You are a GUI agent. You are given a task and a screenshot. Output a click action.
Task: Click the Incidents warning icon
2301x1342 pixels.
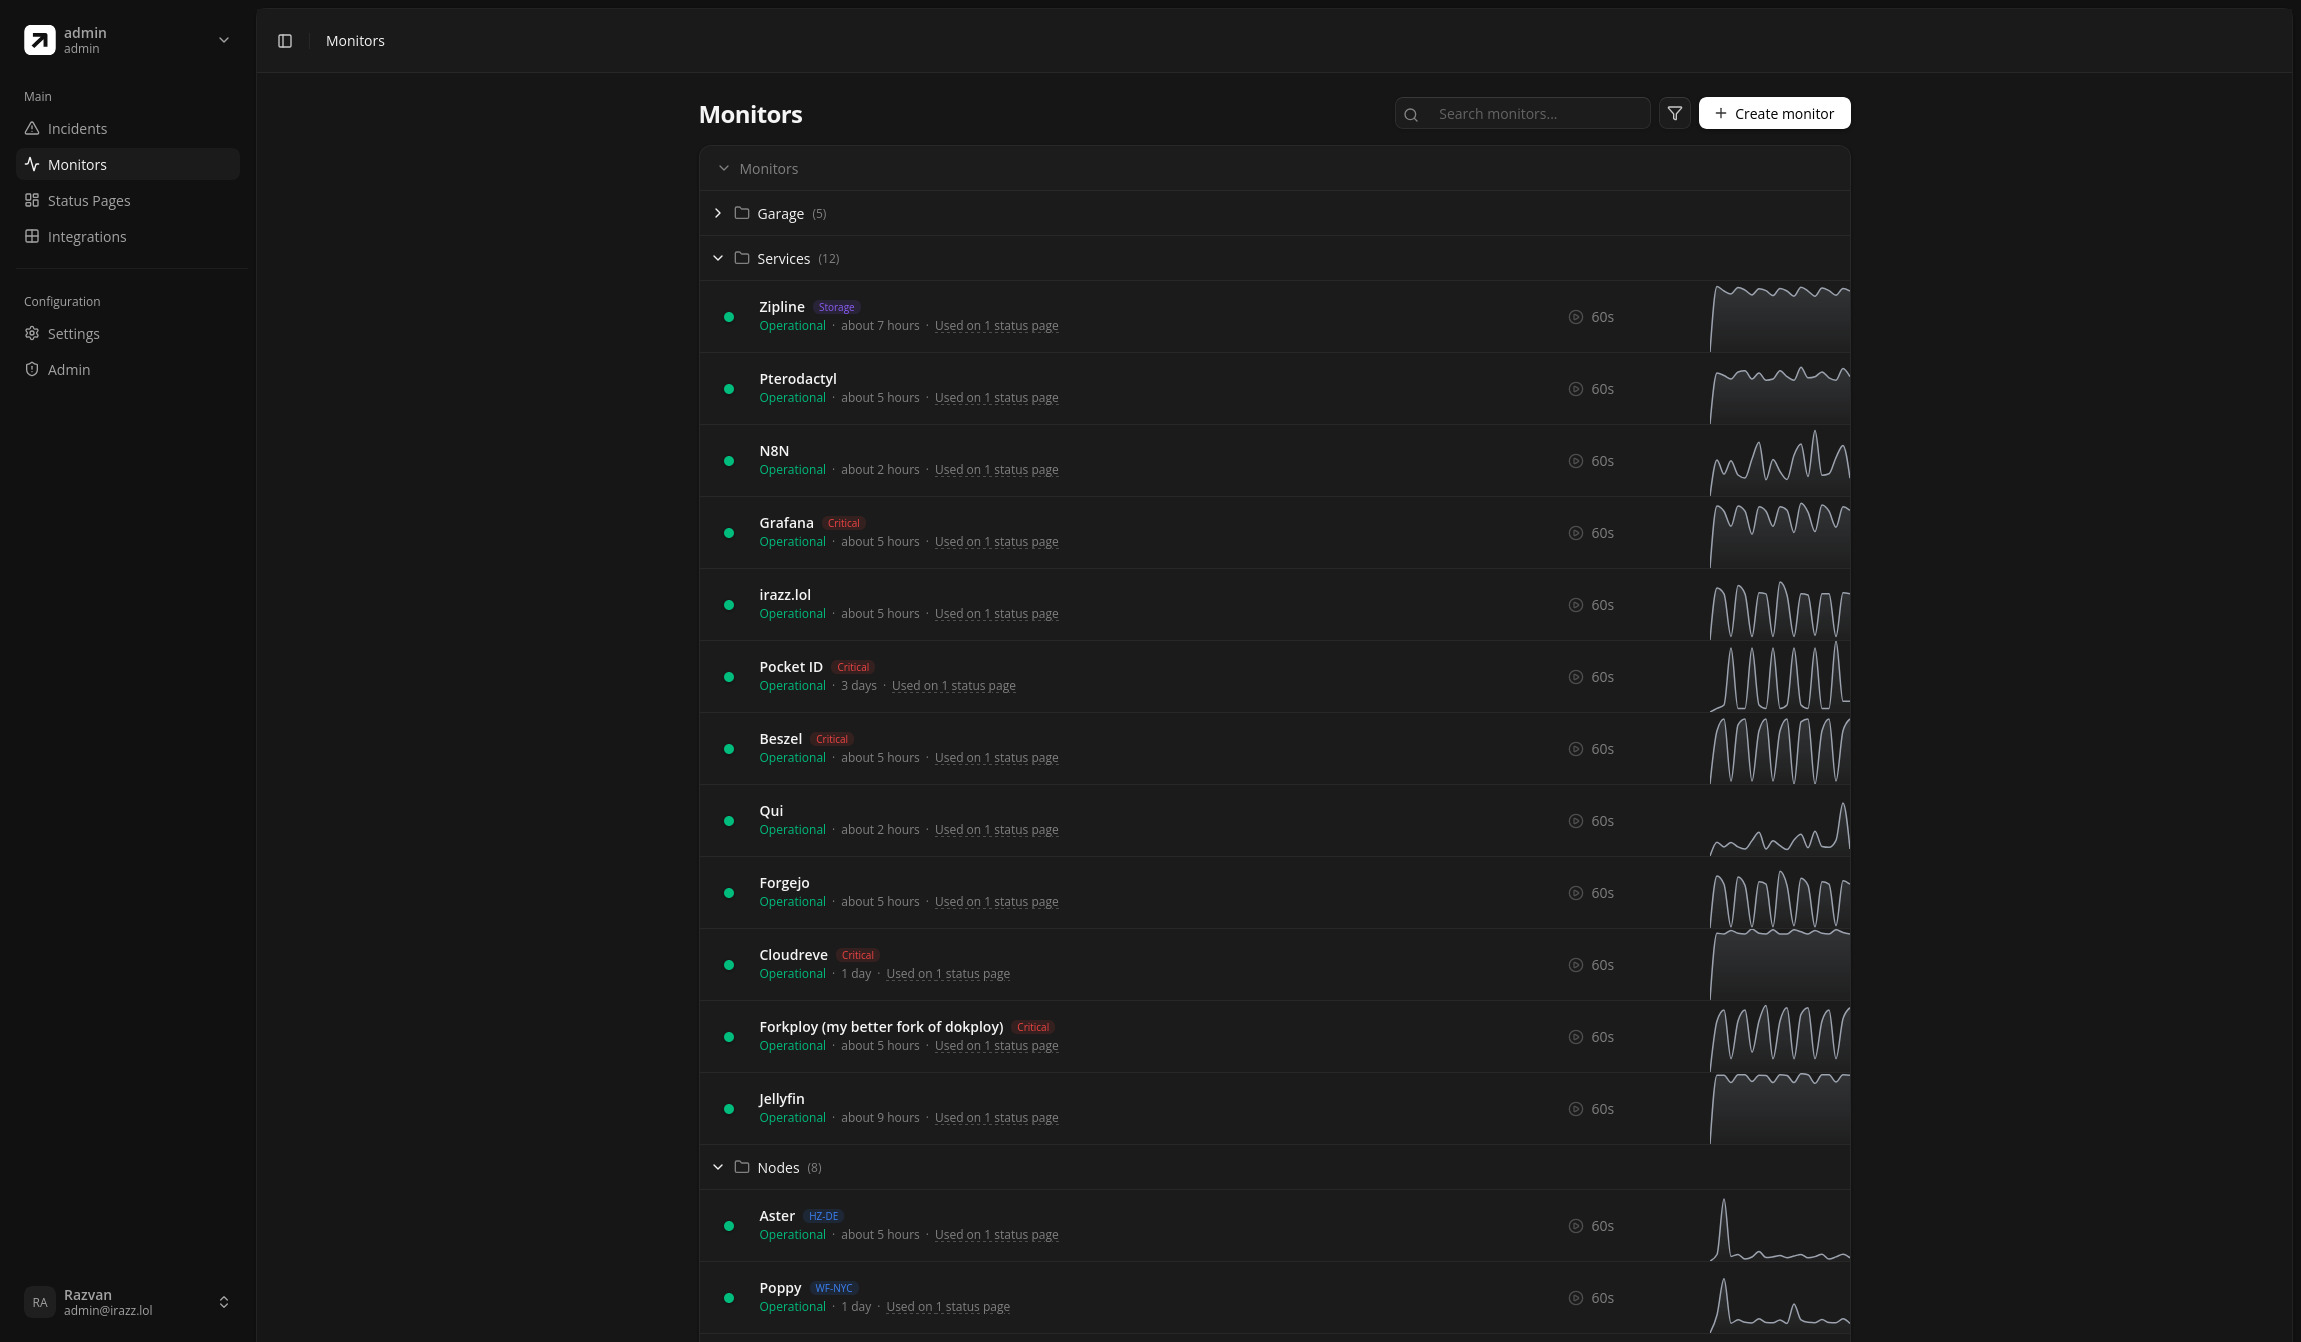(x=32, y=128)
